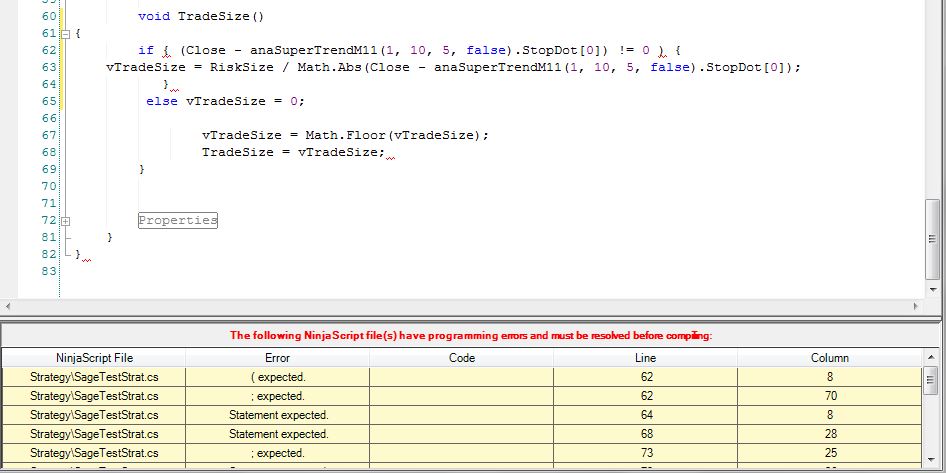Click the error list vertical scrollbar thumb
946x473 pixels.
pos(930,381)
